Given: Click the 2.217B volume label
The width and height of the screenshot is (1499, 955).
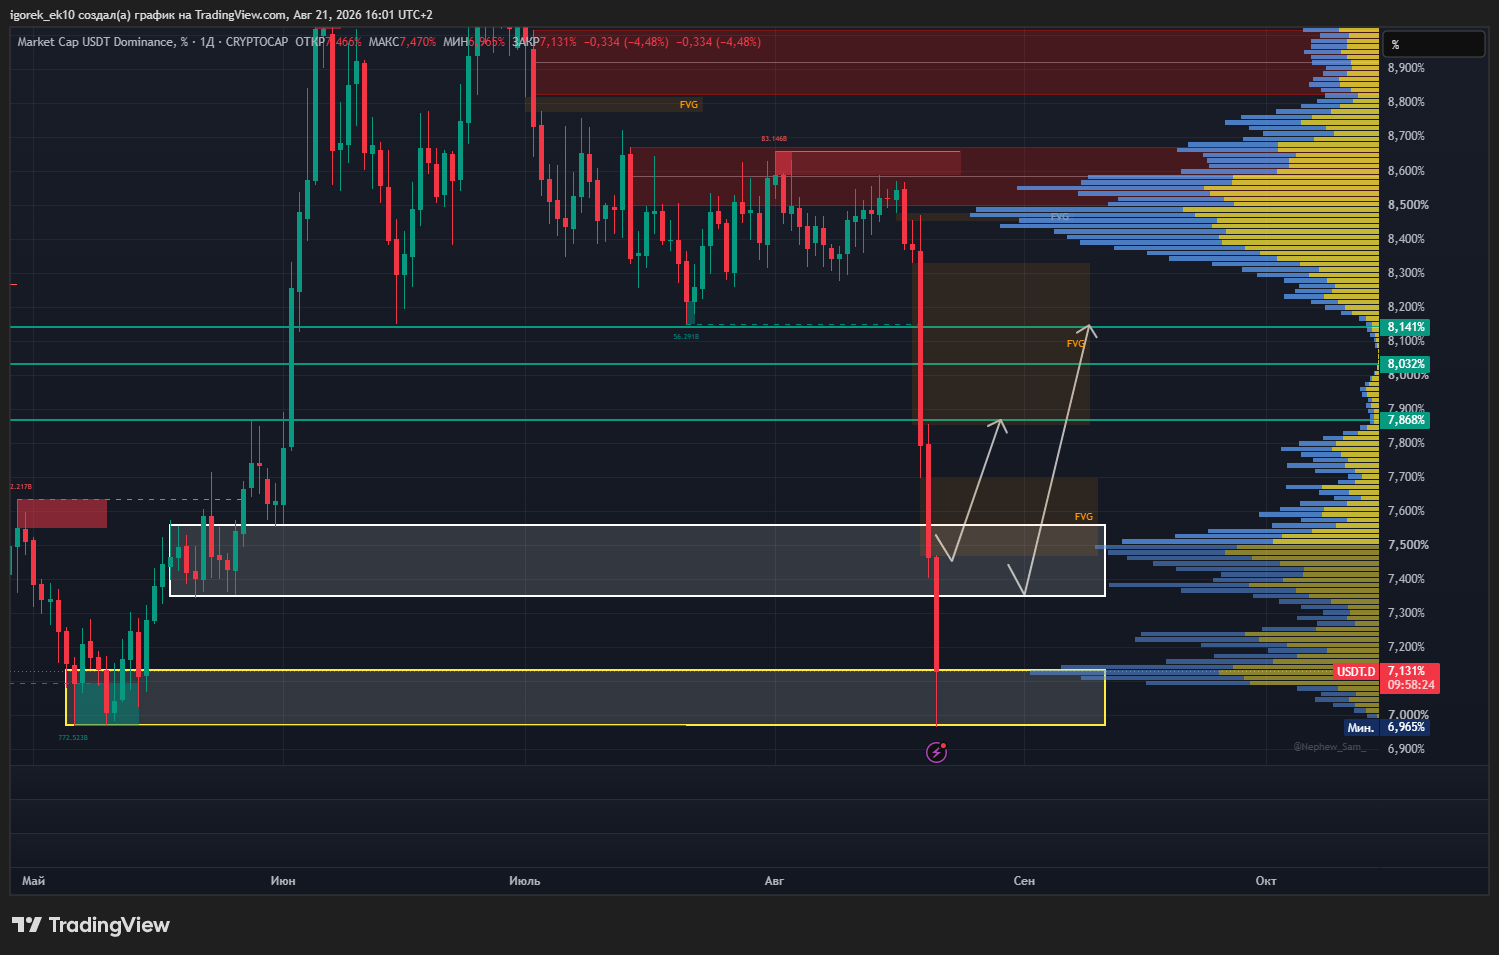Looking at the screenshot, I should 21,486.
